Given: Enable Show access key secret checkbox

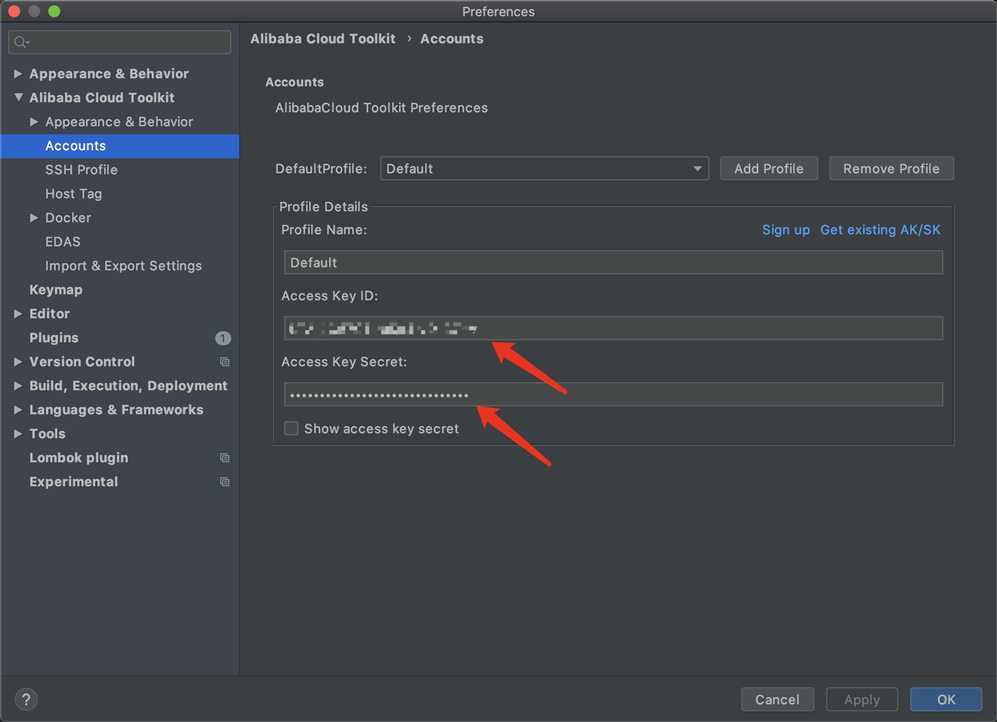Looking at the screenshot, I should point(291,428).
